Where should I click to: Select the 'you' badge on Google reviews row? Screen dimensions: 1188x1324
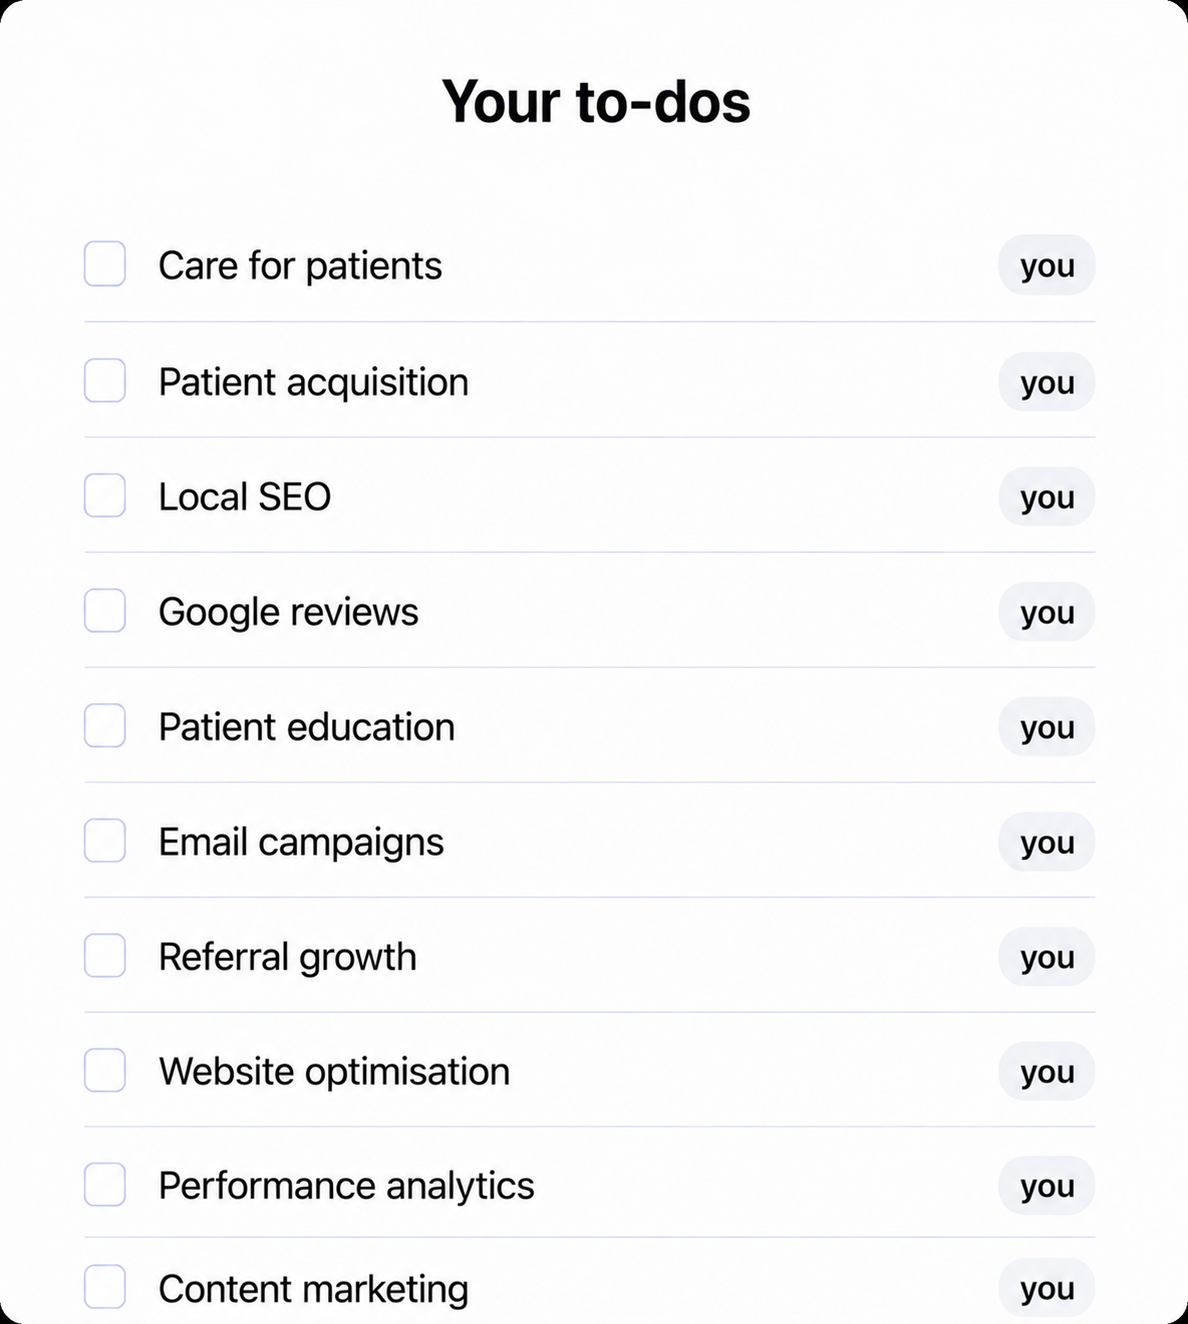[1047, 612]
